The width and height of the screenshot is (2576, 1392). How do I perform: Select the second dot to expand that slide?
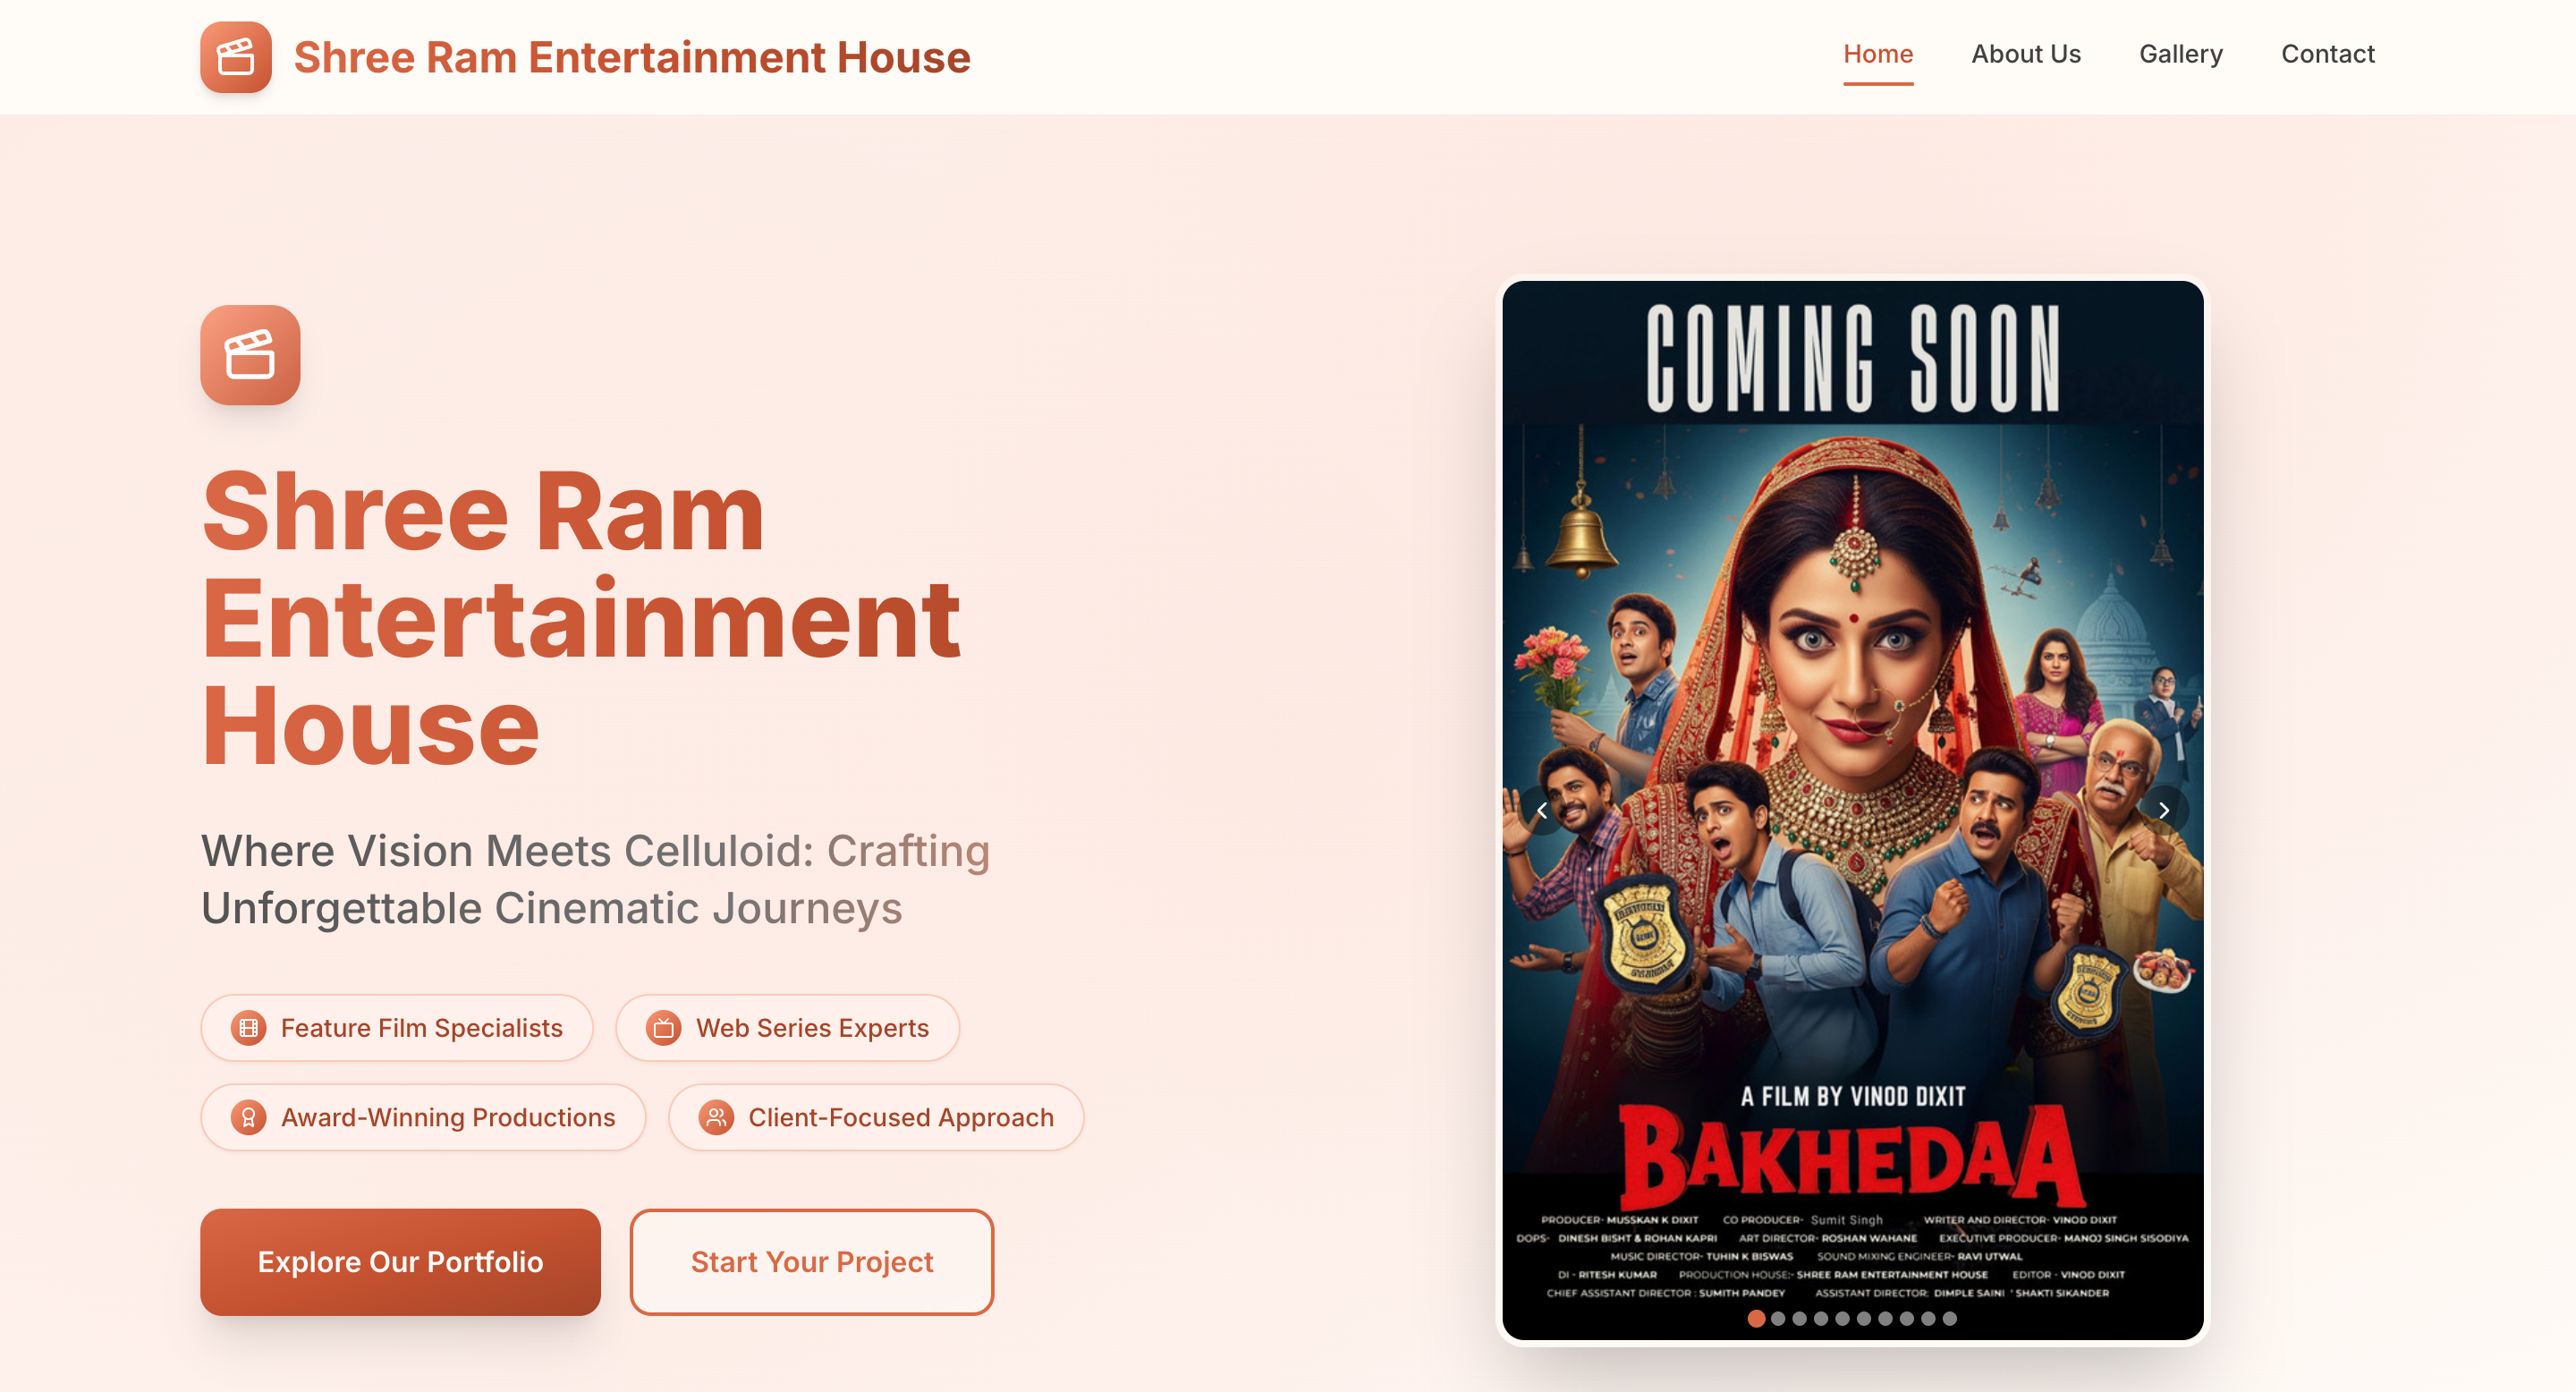1779,1320
